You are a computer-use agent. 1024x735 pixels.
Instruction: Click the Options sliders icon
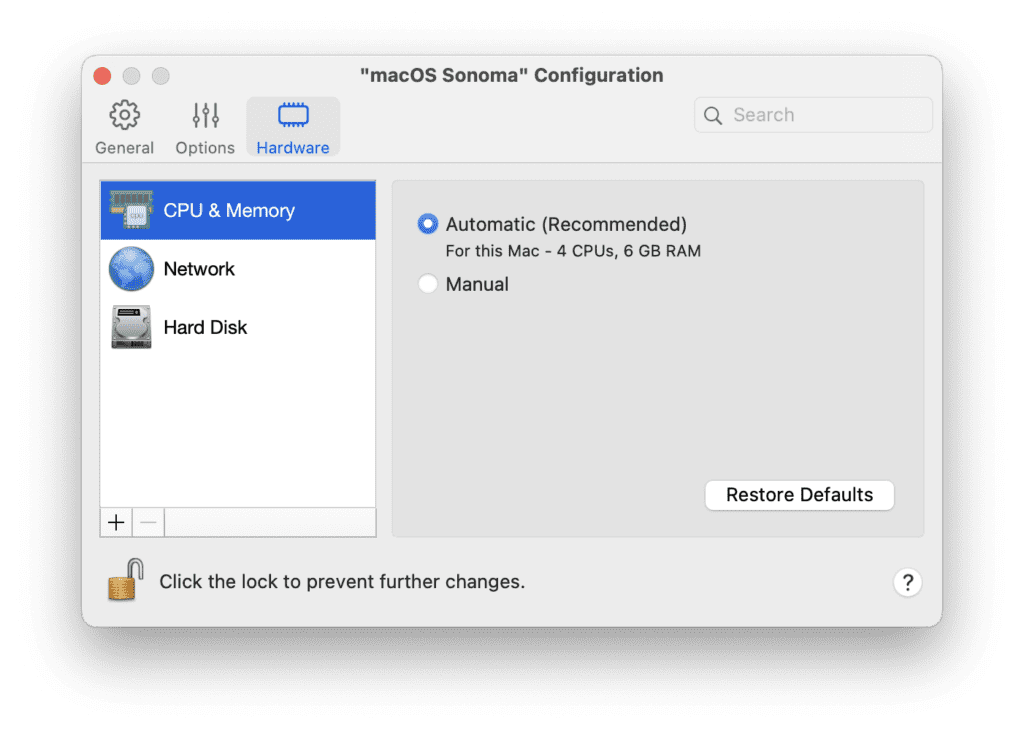coord(204,114)
